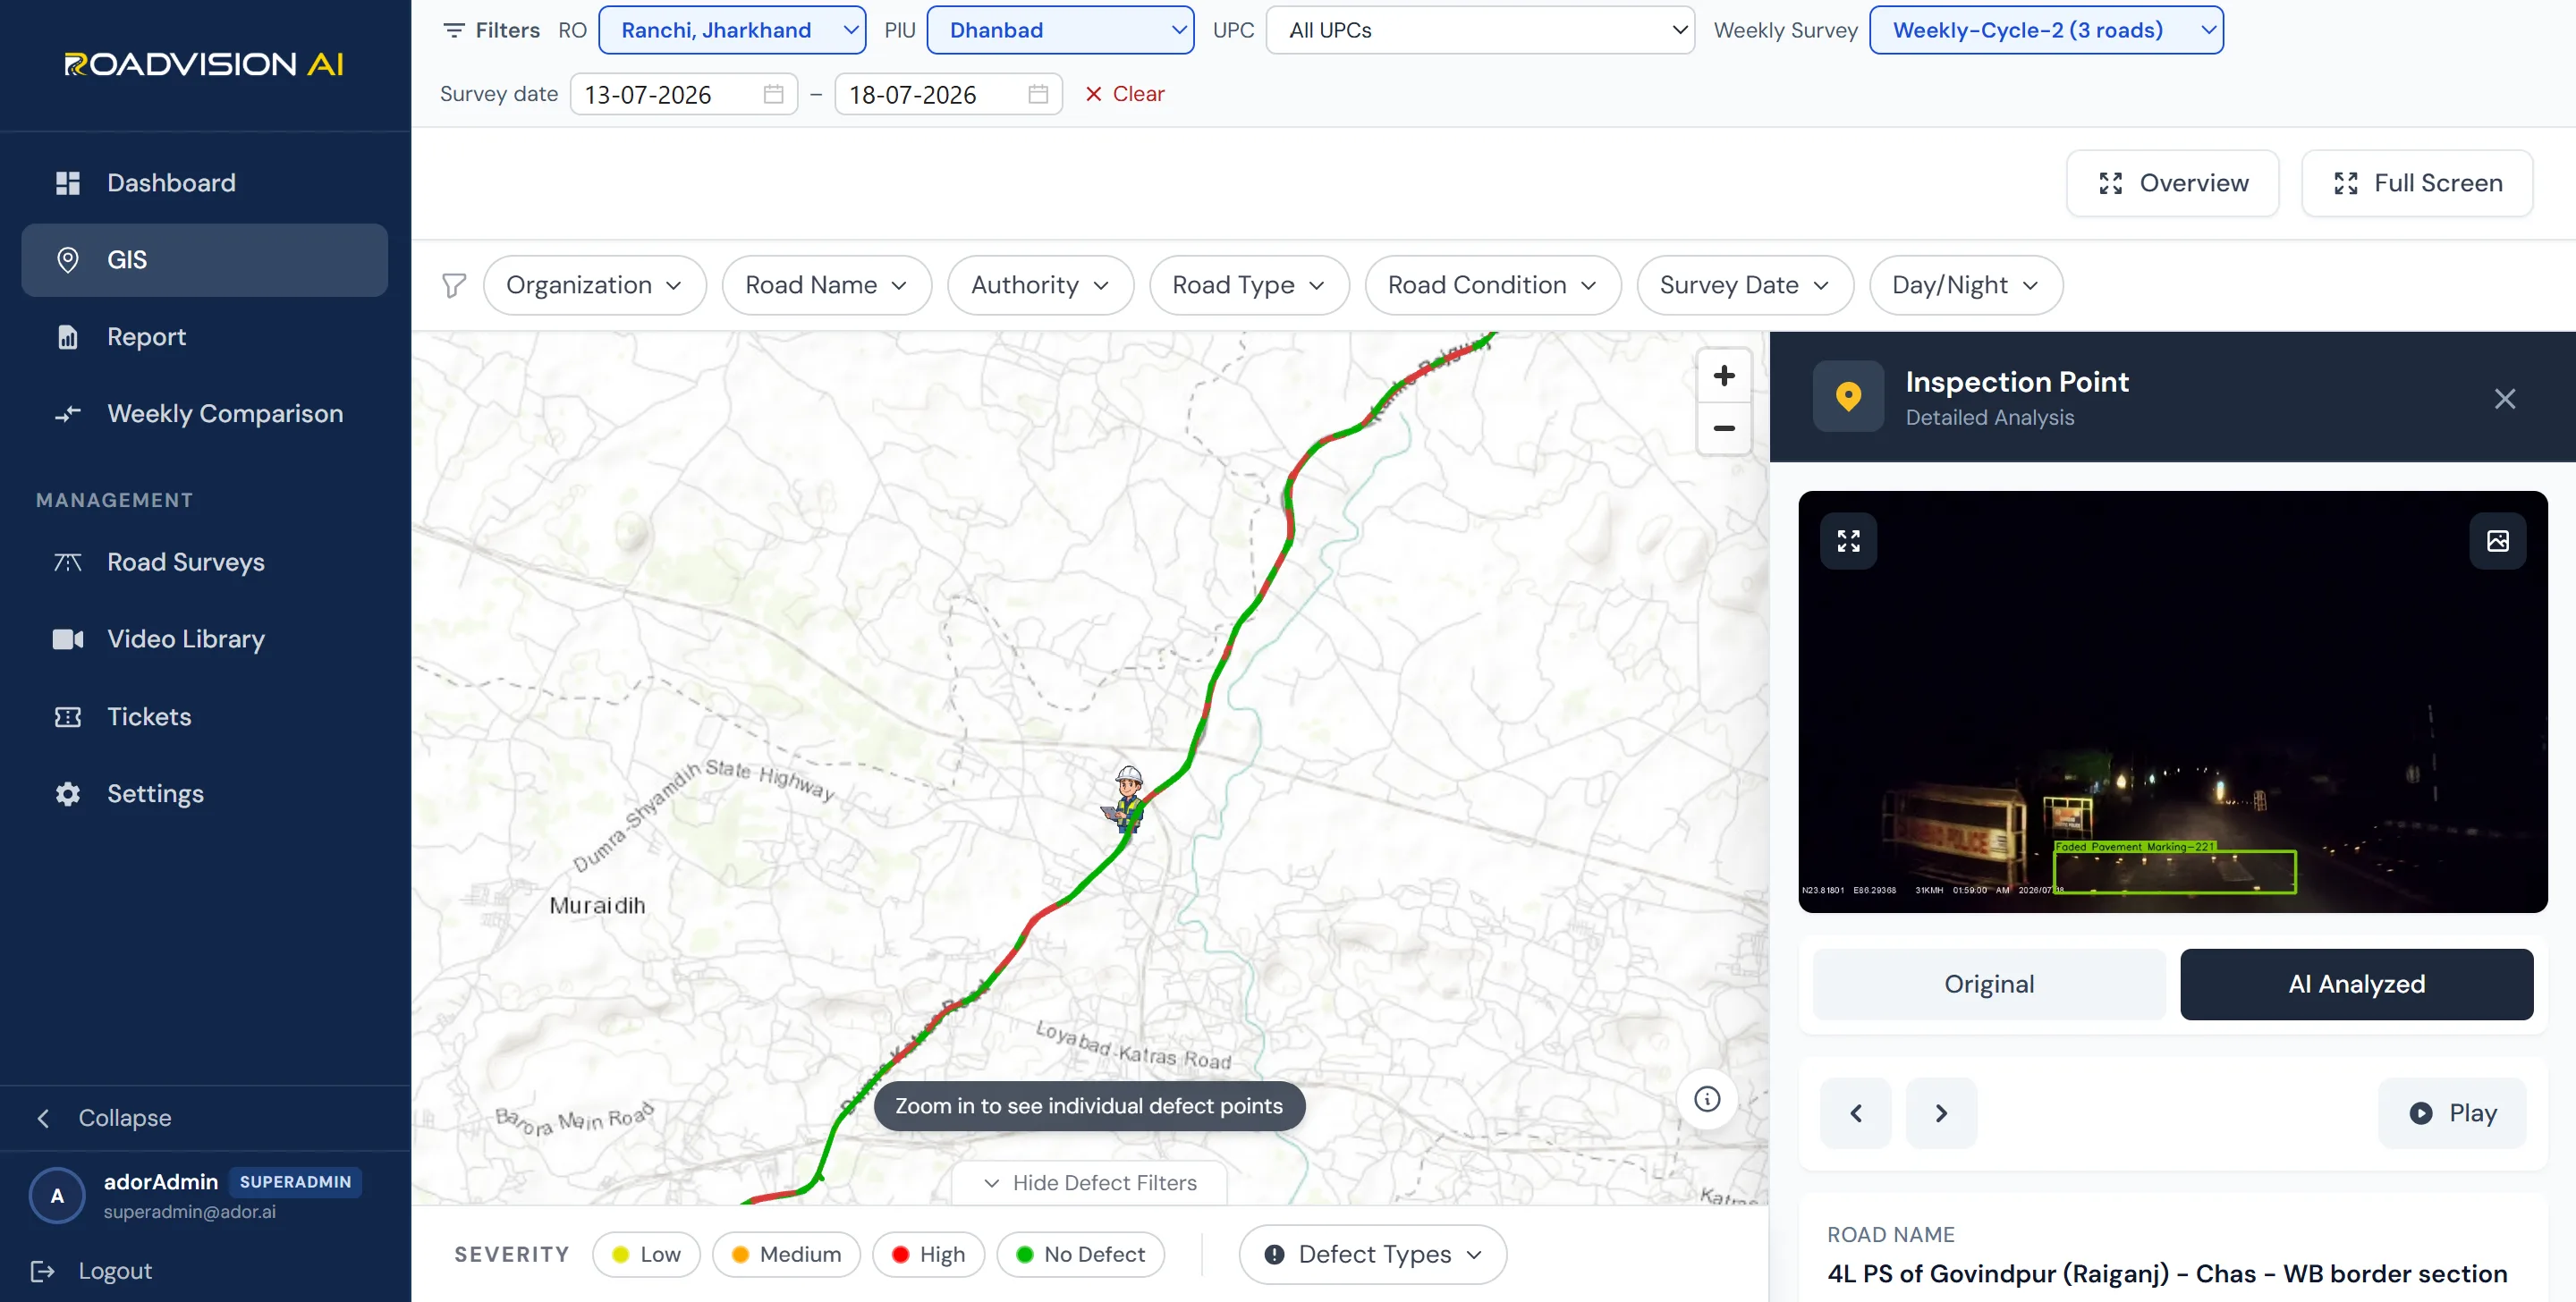Go to next inspection point
Viewport: 2576px width, 1302px height.
1941,1113
